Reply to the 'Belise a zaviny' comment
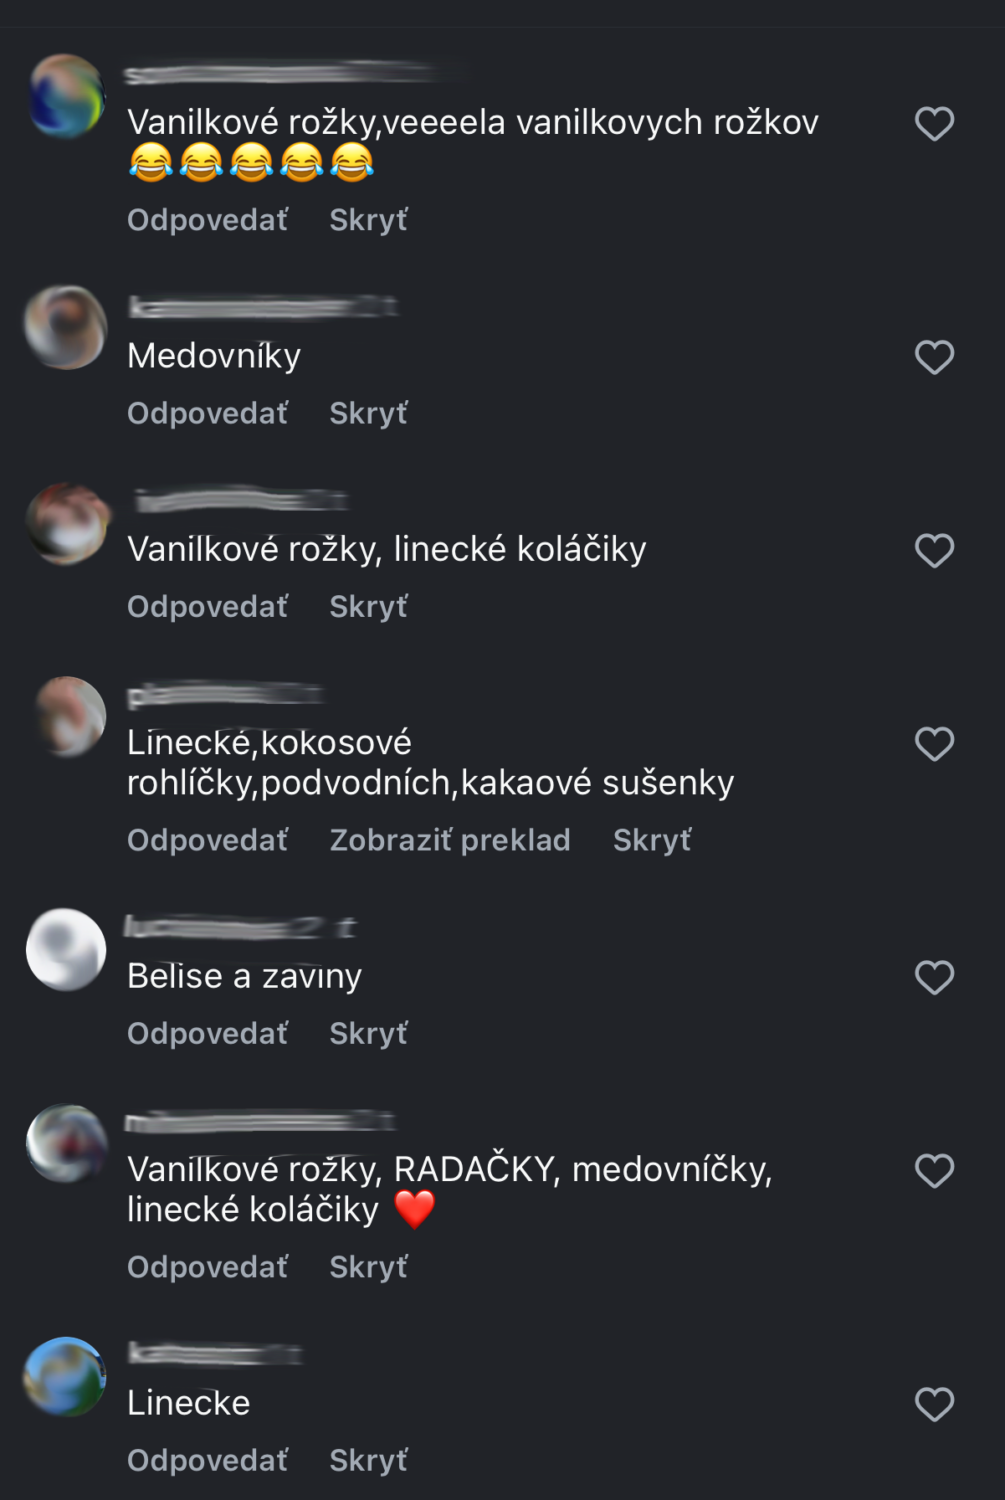Viewport: 1005px width, 1500px height. 207,1033
